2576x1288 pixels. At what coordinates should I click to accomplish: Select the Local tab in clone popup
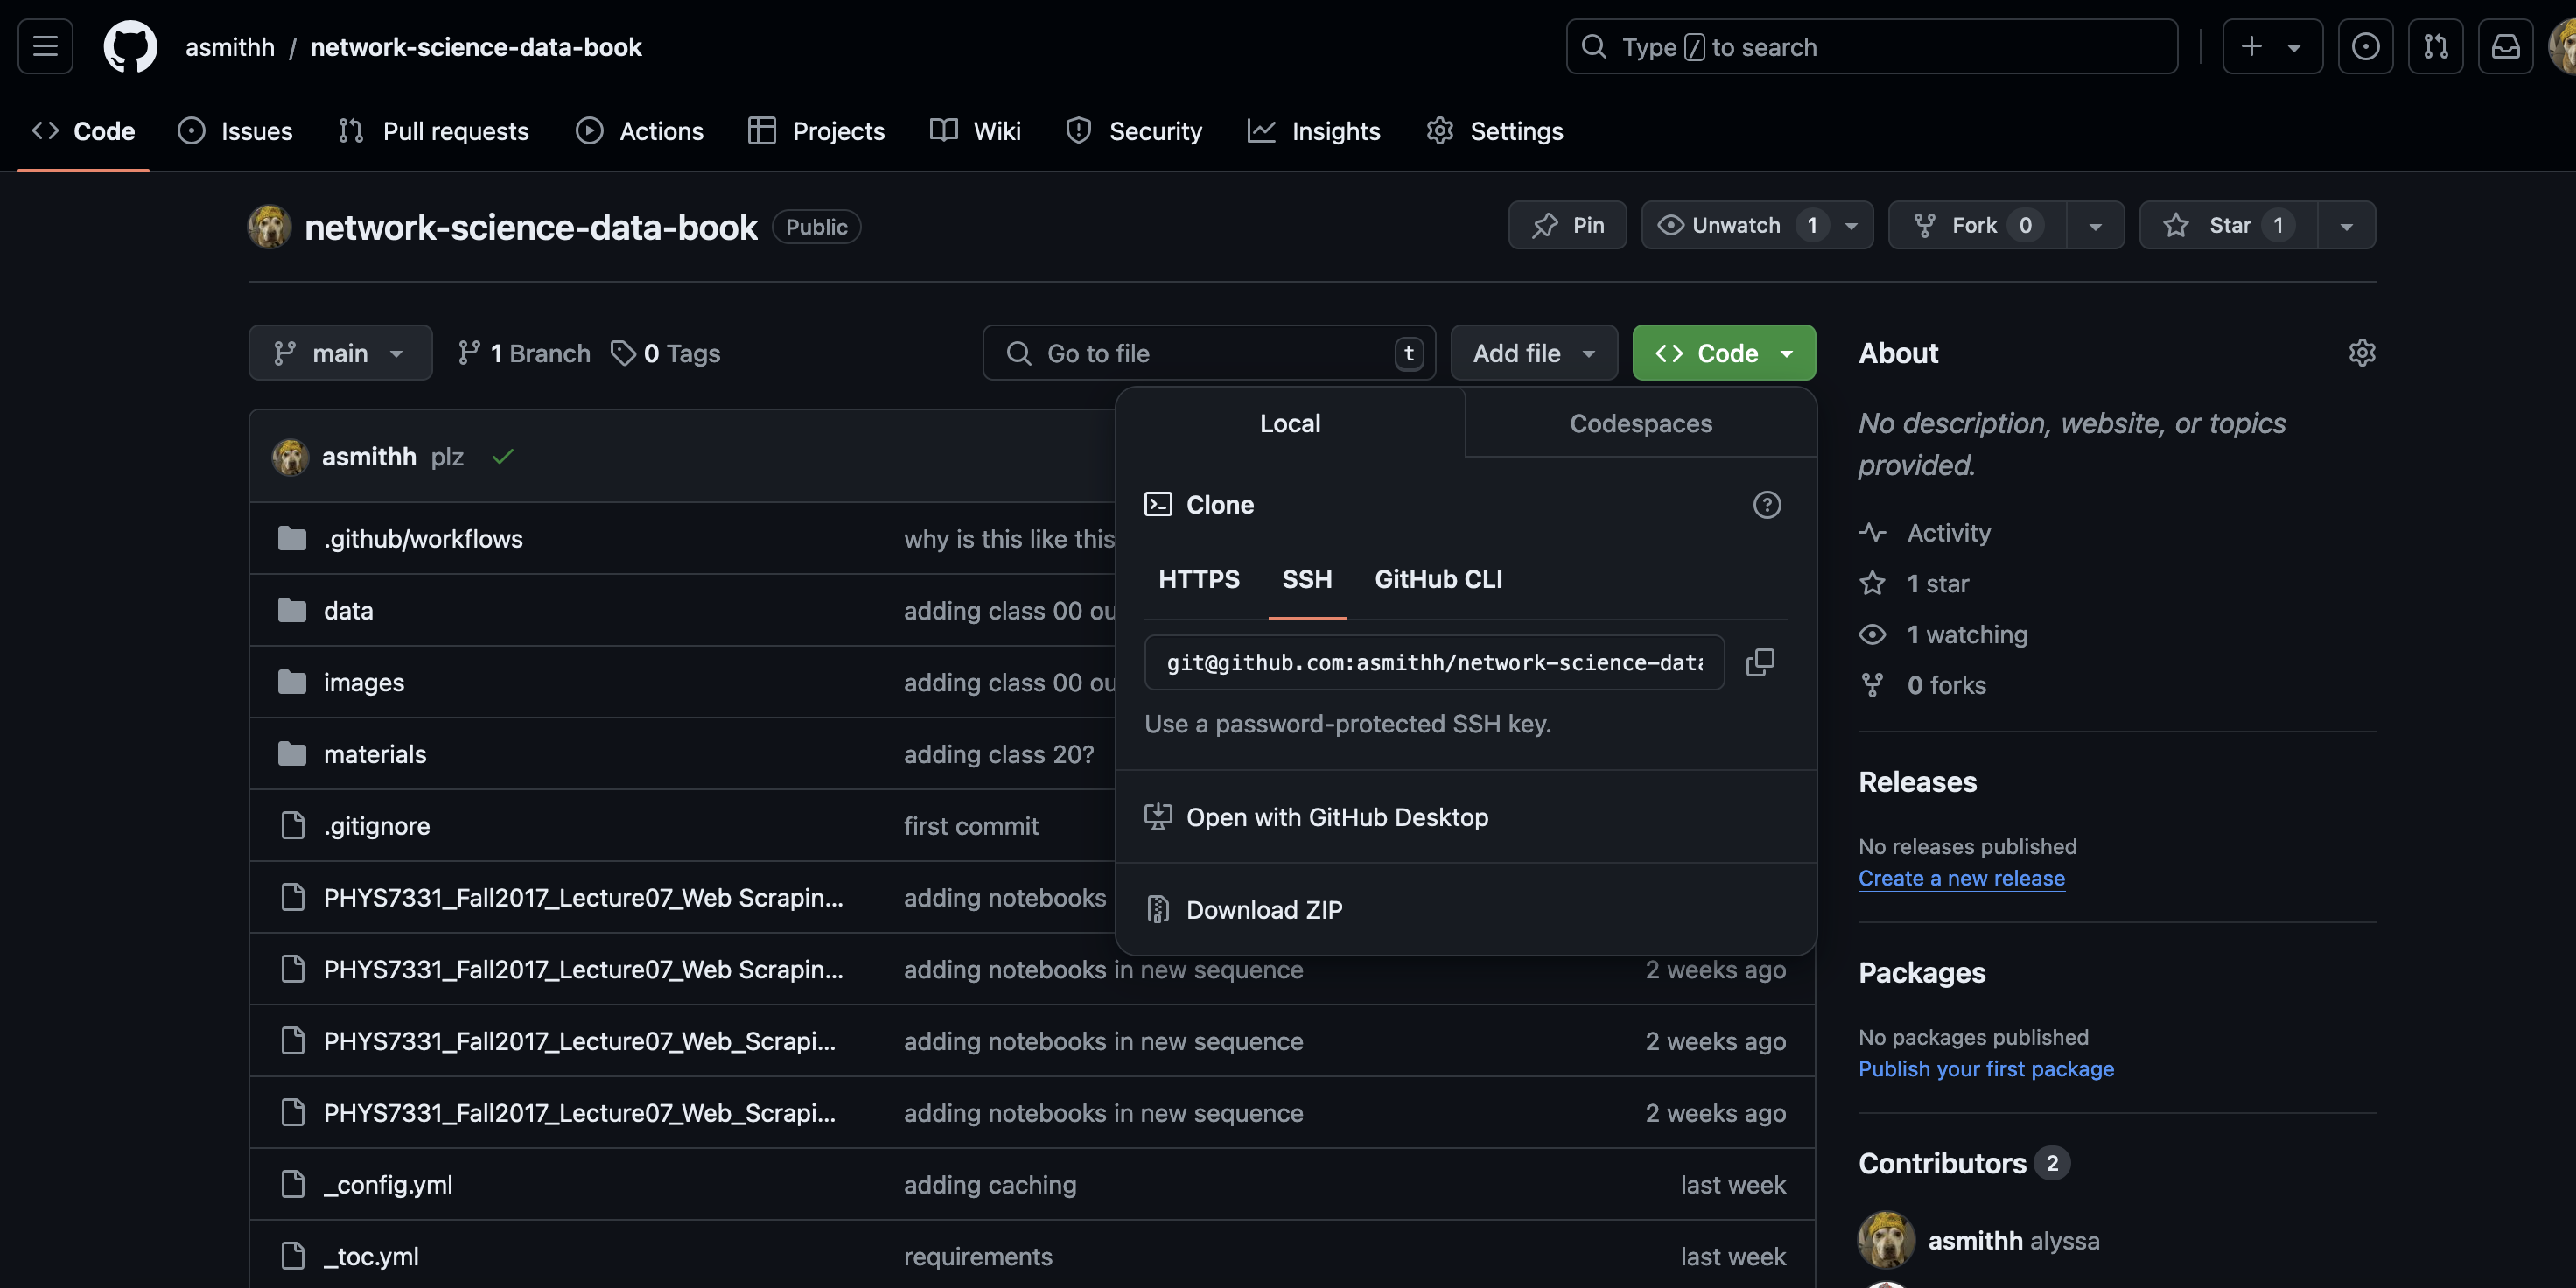click(x=1290, y=423)
